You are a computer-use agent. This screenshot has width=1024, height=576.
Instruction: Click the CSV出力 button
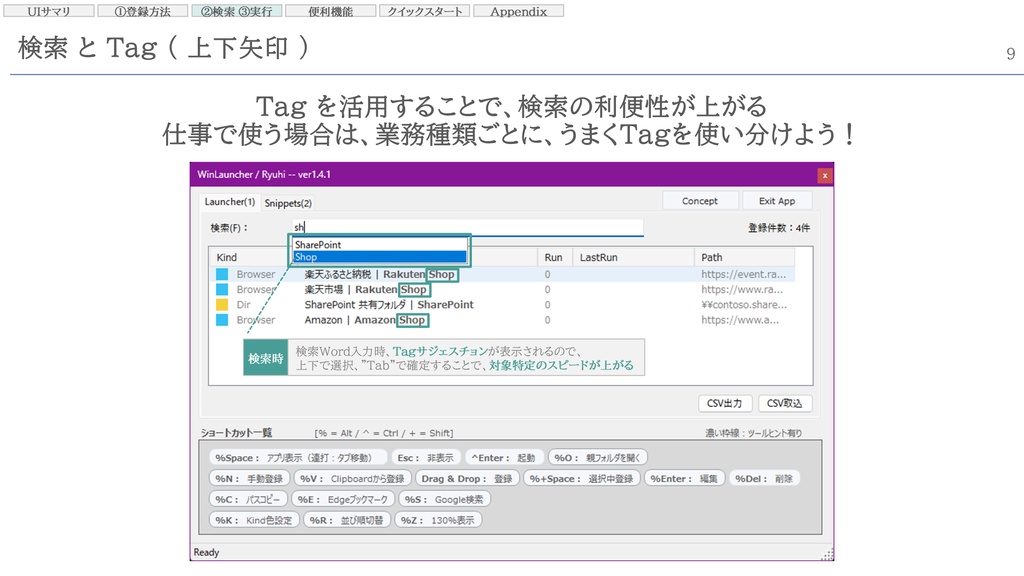725,403
